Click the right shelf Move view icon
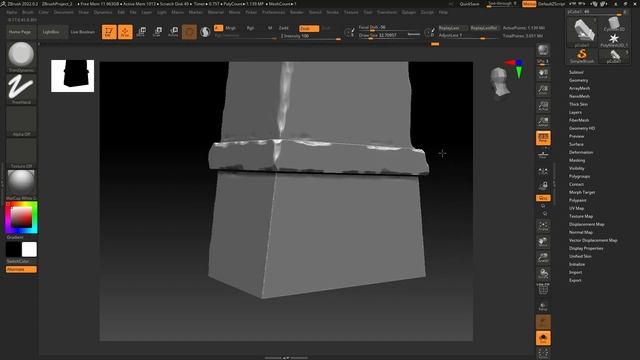 pyautogui.click(x=543, y=242)
